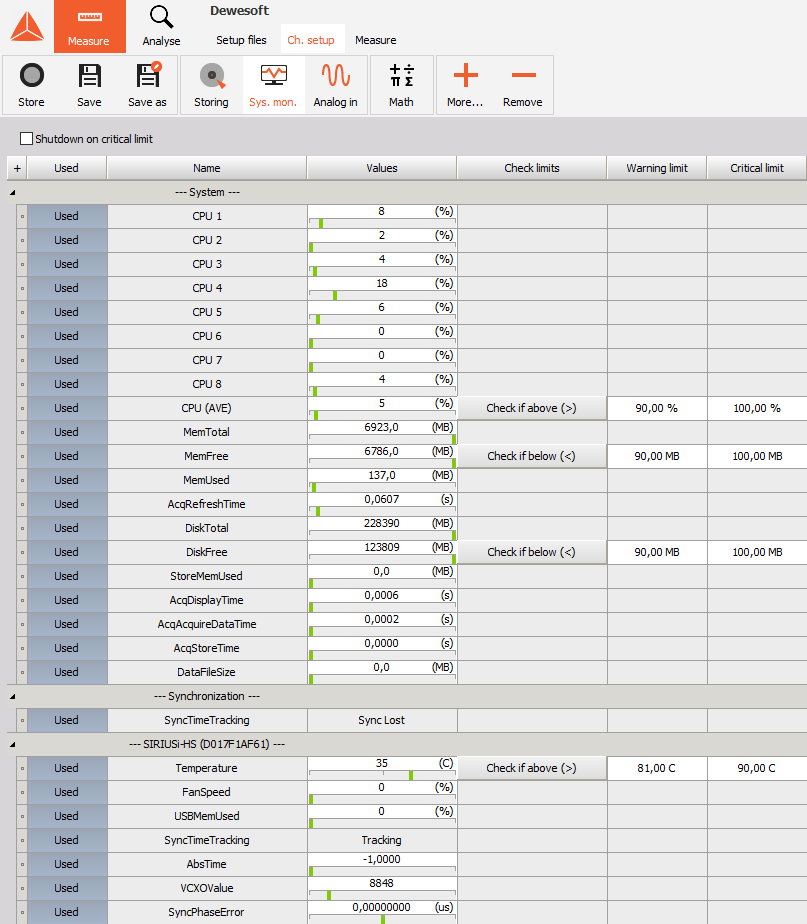Toggle Used for AcqRefreshTime
Screen dimensions: 807x924
(x=67, y=504)
